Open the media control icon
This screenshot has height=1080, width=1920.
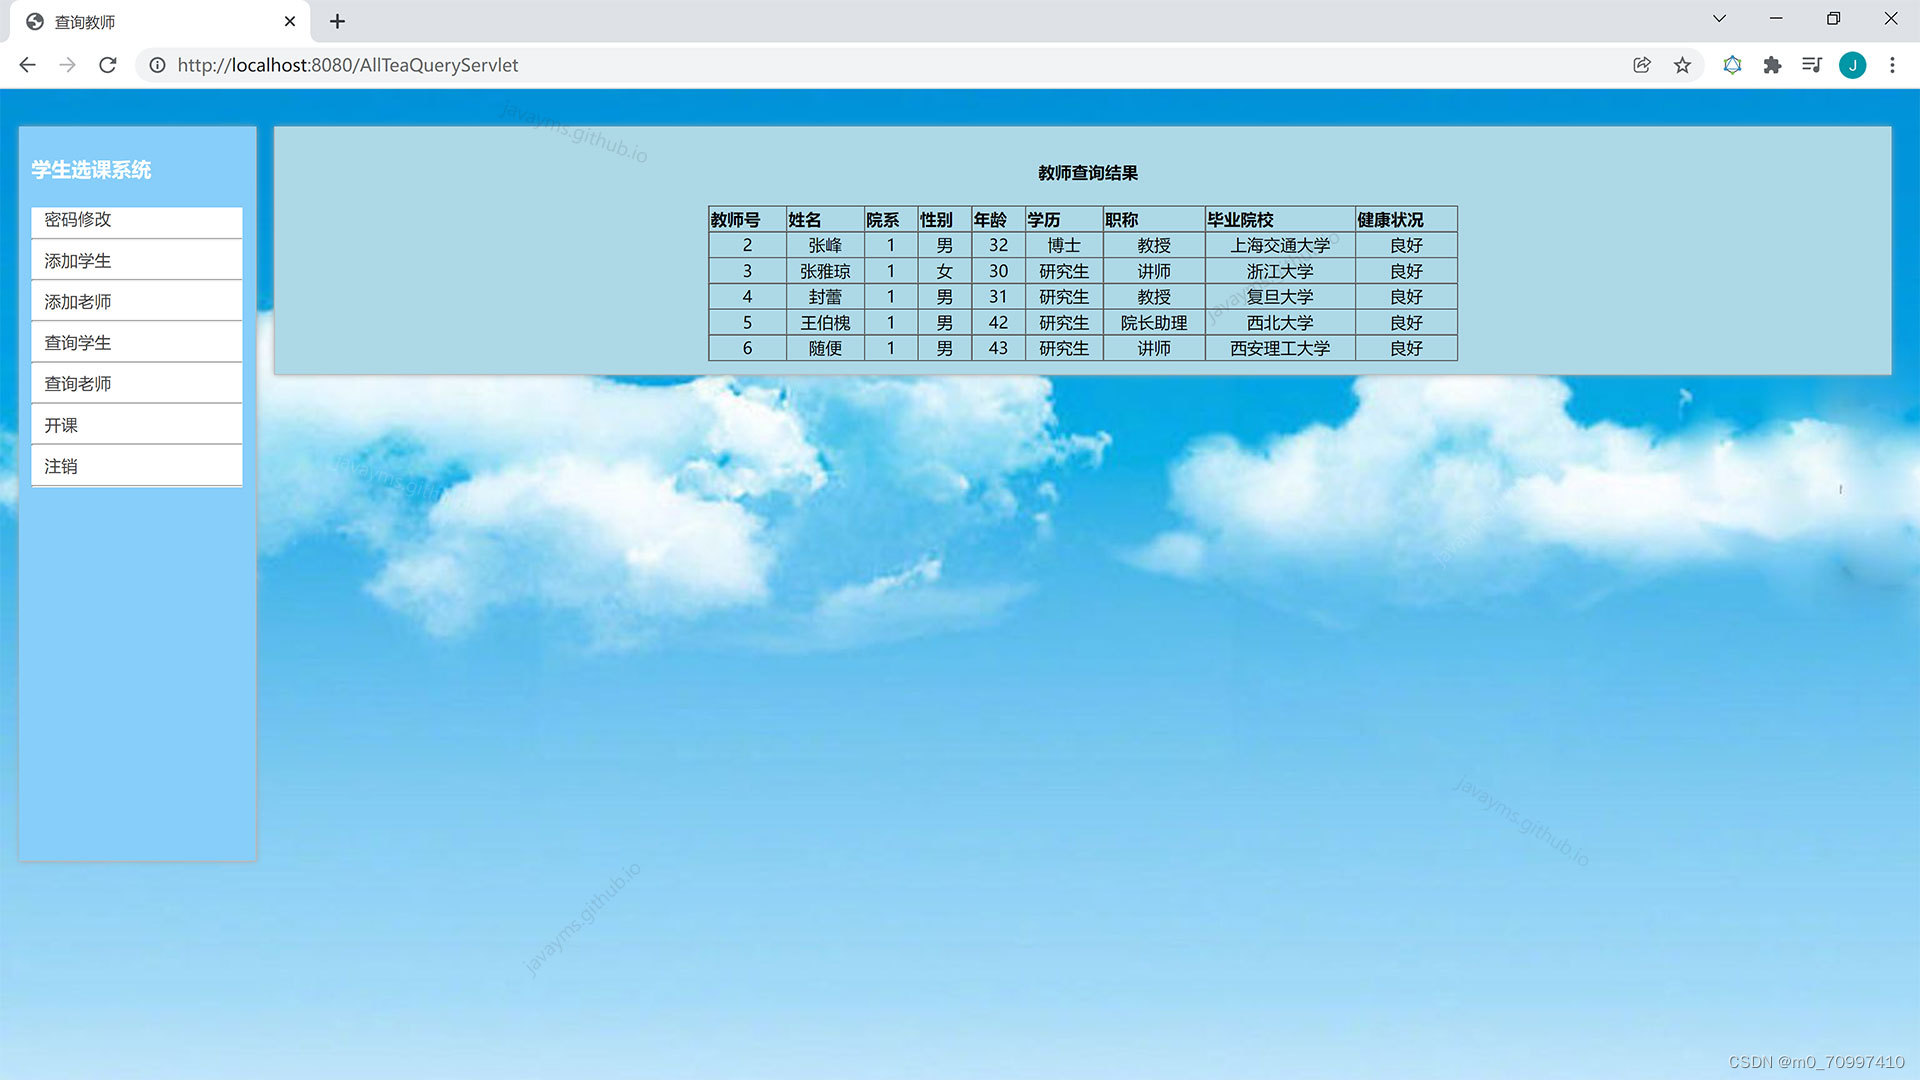pos(1811,65)
